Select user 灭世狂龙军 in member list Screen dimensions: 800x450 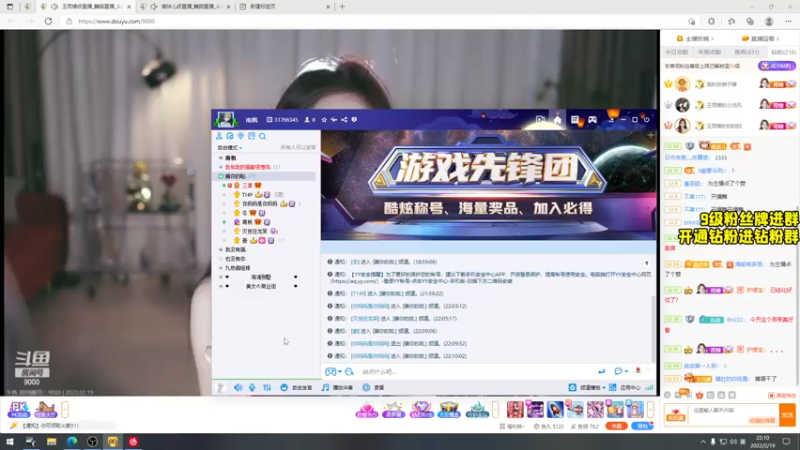(255, 231)
